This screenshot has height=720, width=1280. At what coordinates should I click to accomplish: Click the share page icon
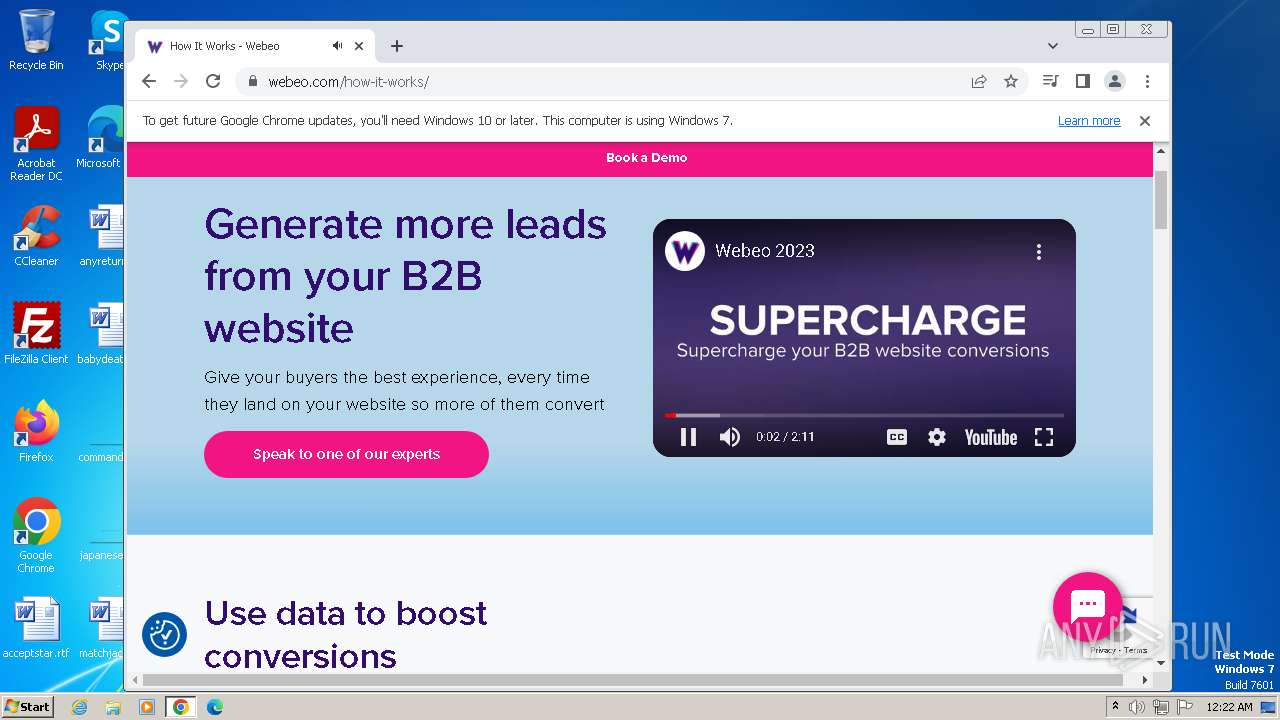point(979,82)
